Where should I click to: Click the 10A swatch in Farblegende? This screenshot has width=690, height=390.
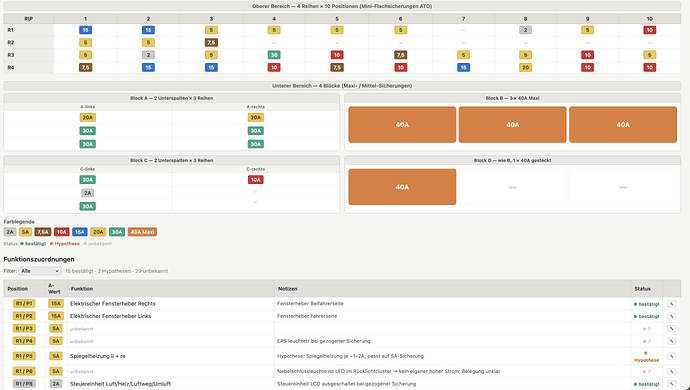coord(62,232)
